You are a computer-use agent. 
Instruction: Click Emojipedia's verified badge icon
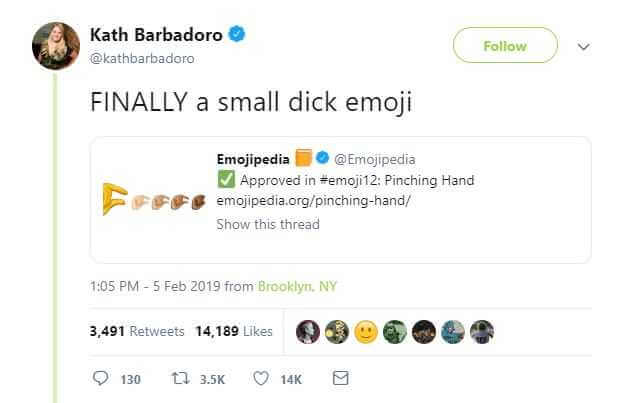[x=323, y=159]
